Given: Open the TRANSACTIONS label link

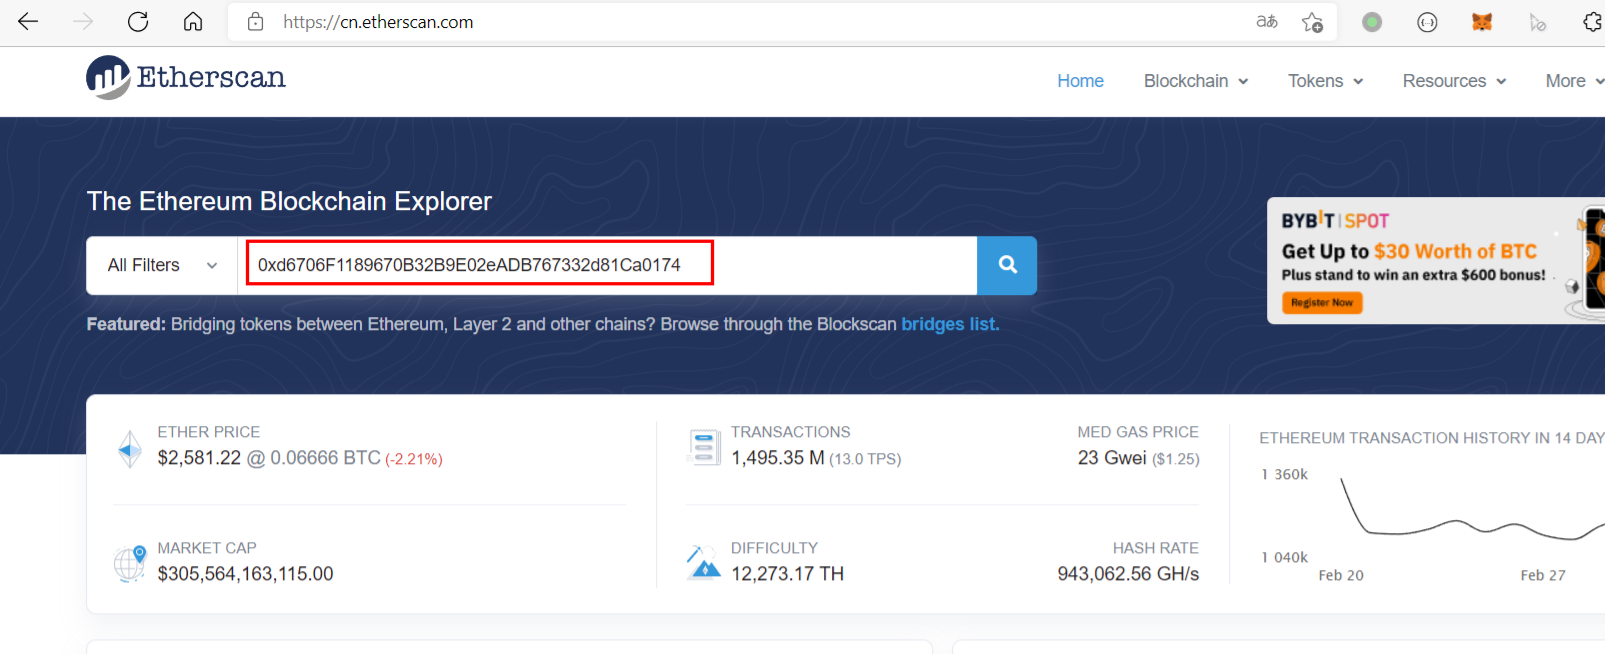Looking at the screenshot, I should (x=791, y=432).
